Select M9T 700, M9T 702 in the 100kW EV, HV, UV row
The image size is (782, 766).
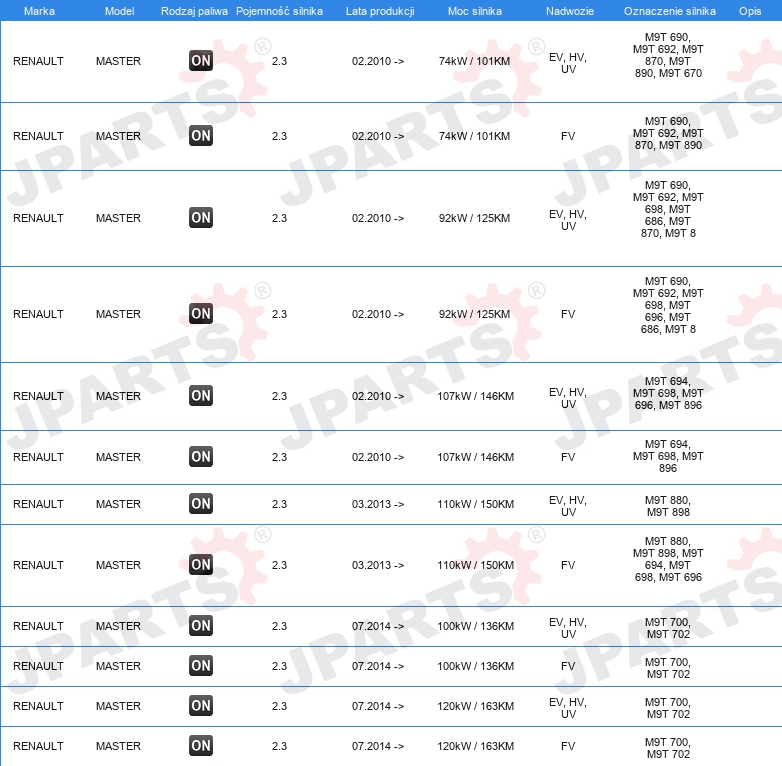tap(668, 628)
